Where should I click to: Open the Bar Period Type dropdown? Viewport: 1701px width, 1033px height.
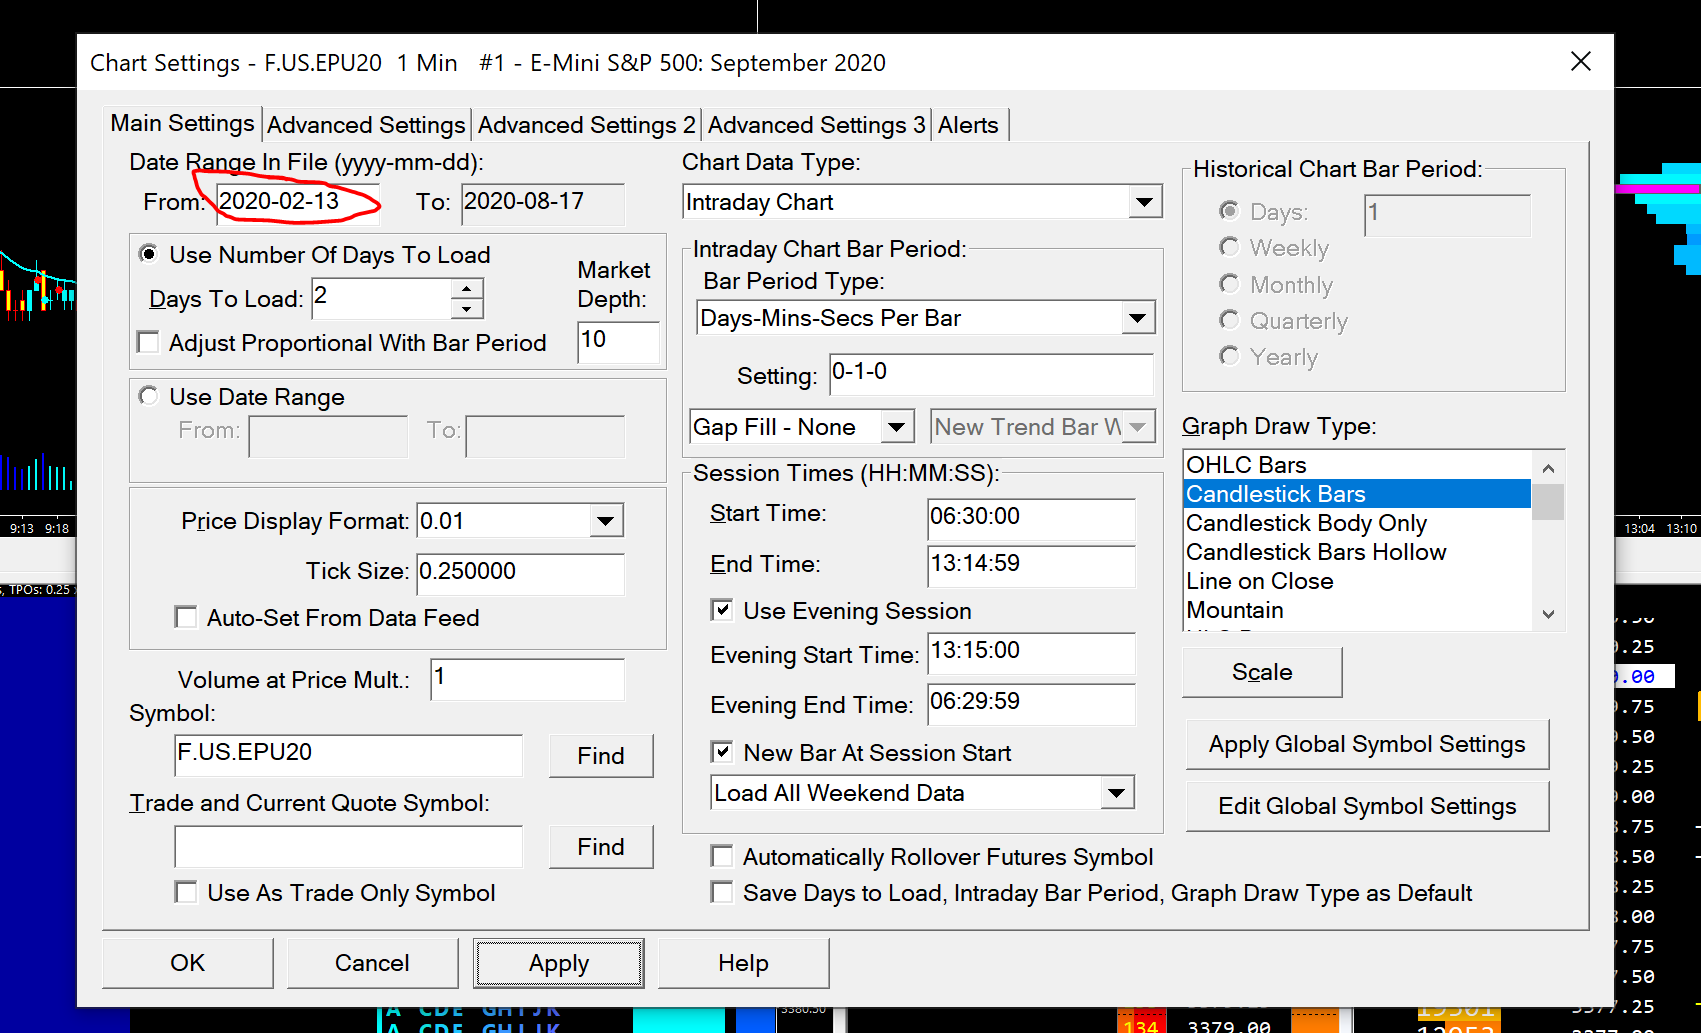coord(1137,318)
